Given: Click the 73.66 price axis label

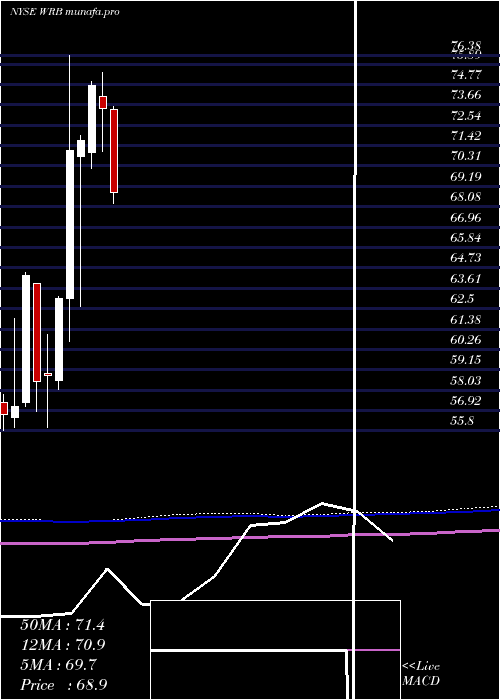Looking at the screenshot, I should pyautogui.click(x=466, y=95).
